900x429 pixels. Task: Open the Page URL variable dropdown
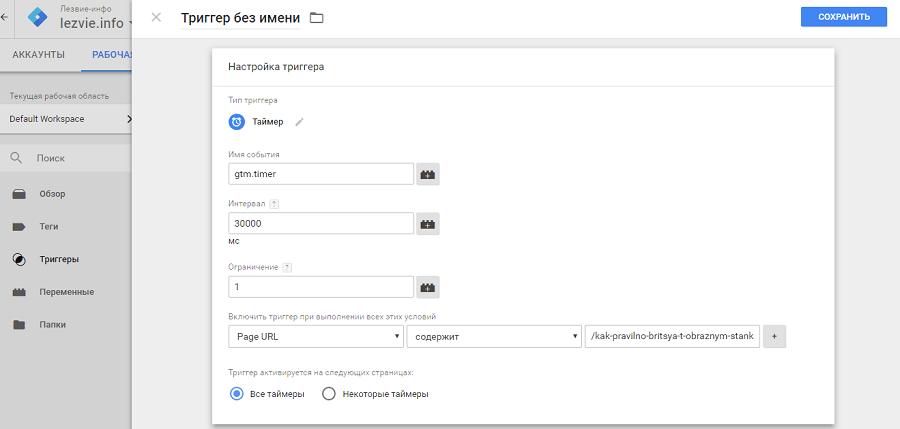[315, 337]
